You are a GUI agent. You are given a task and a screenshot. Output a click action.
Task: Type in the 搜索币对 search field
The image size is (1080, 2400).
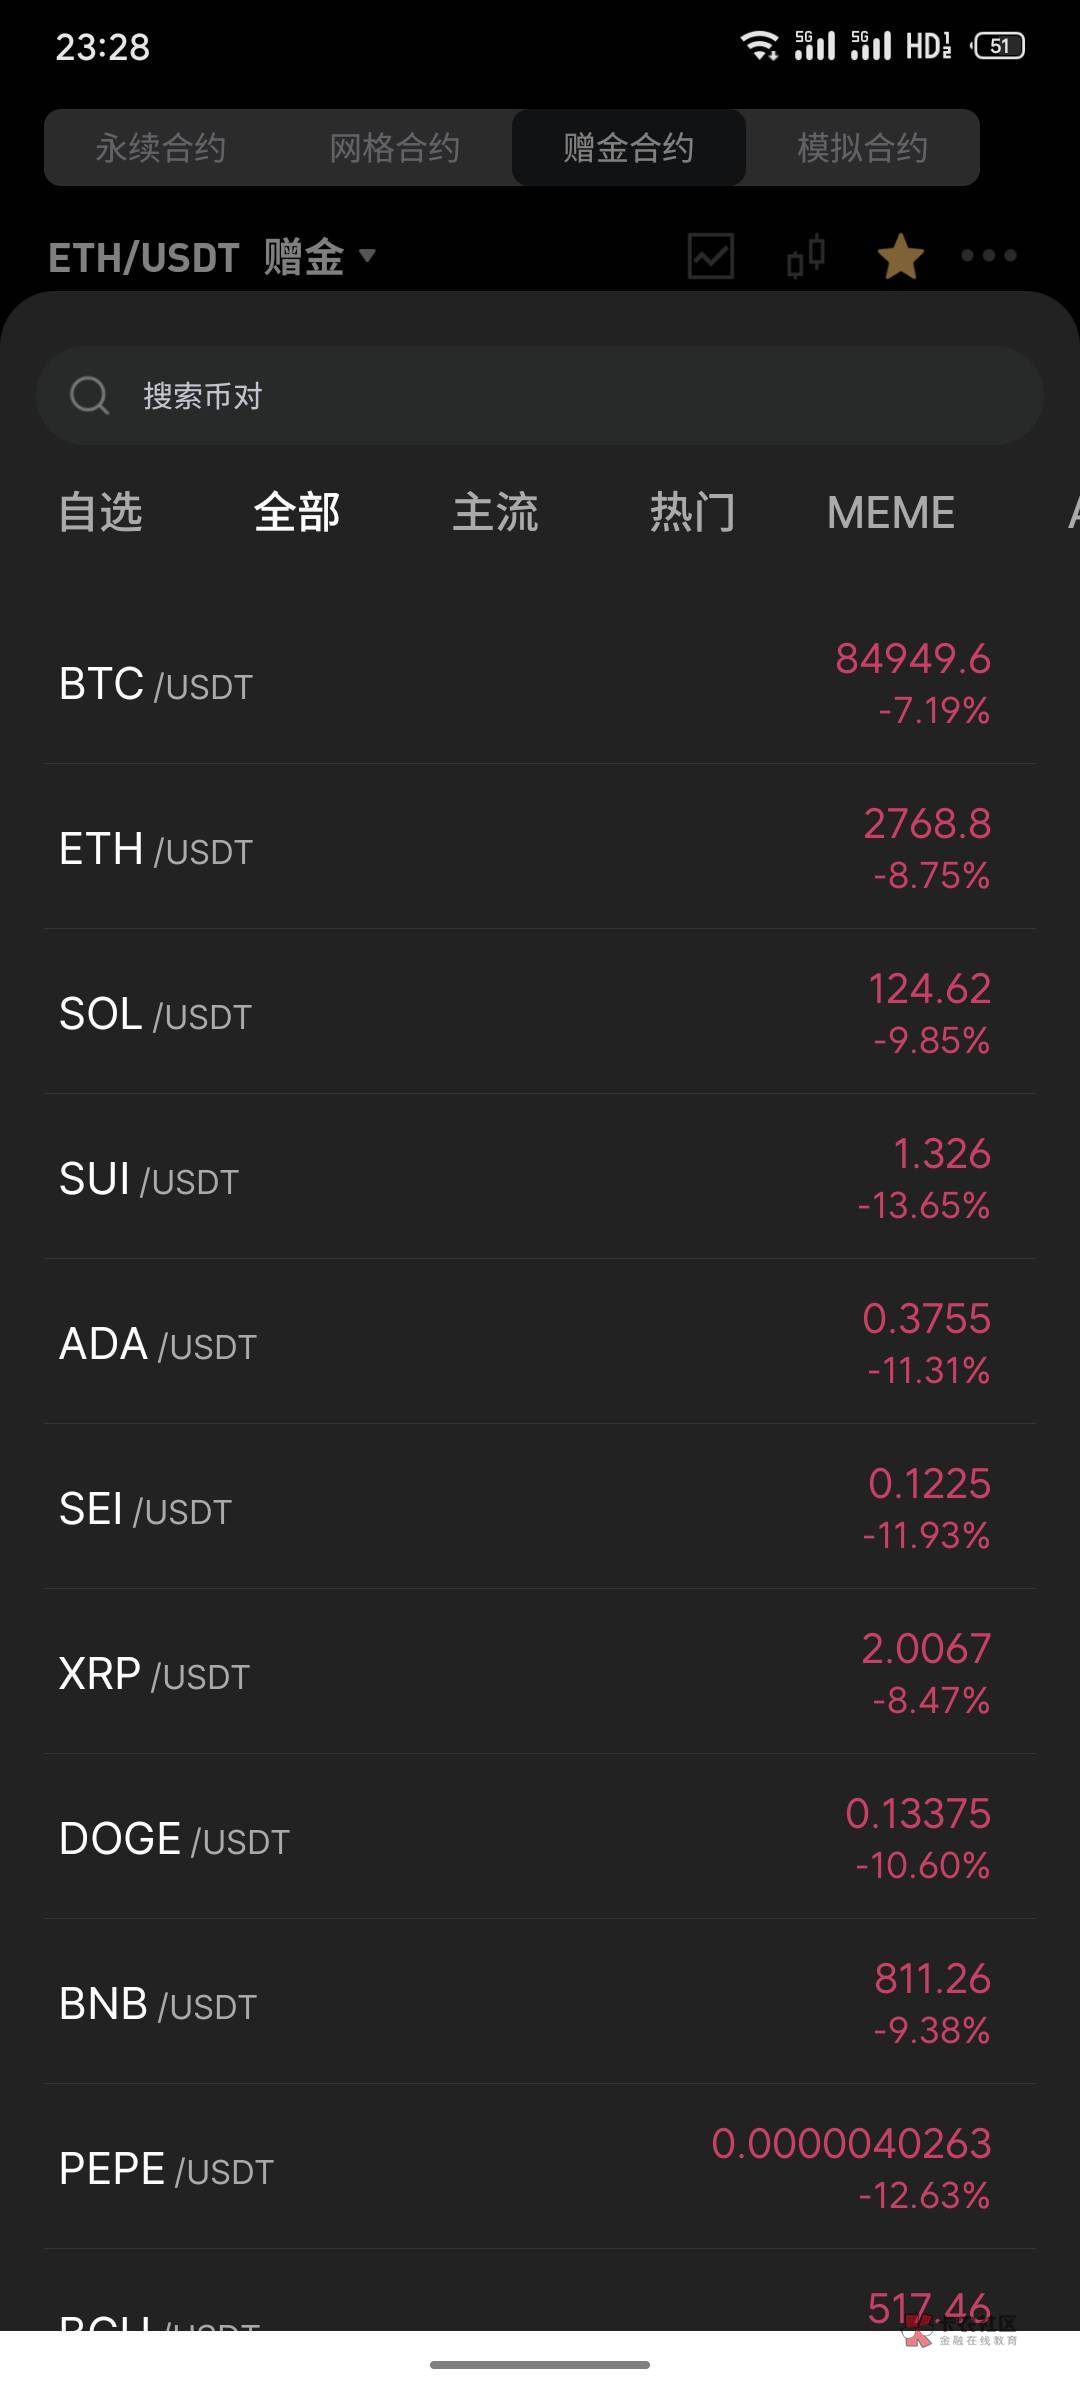(x=560, y=396)
